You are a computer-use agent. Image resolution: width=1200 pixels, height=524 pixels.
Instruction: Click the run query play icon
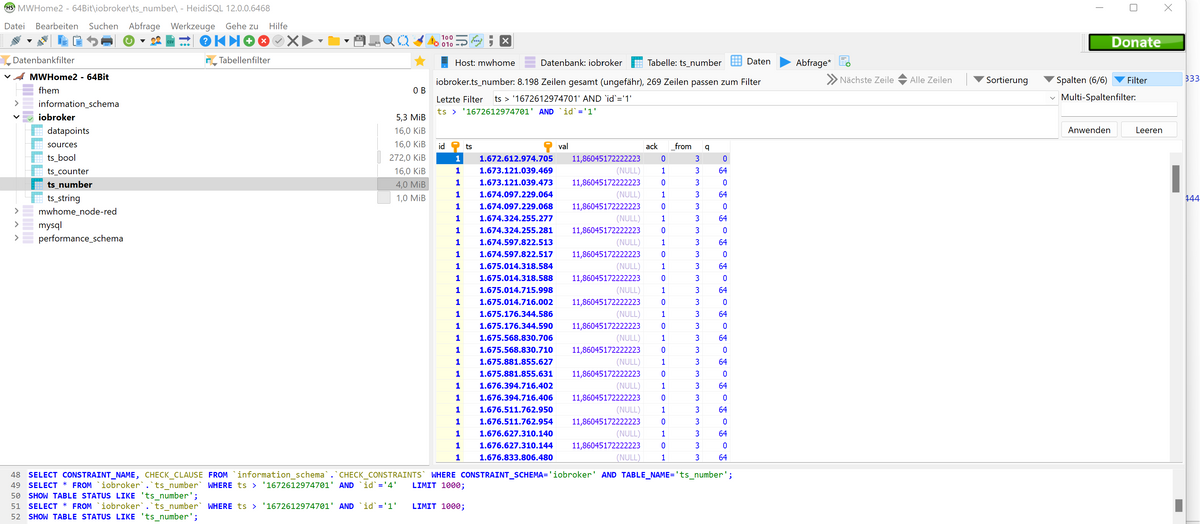[307, 41]
